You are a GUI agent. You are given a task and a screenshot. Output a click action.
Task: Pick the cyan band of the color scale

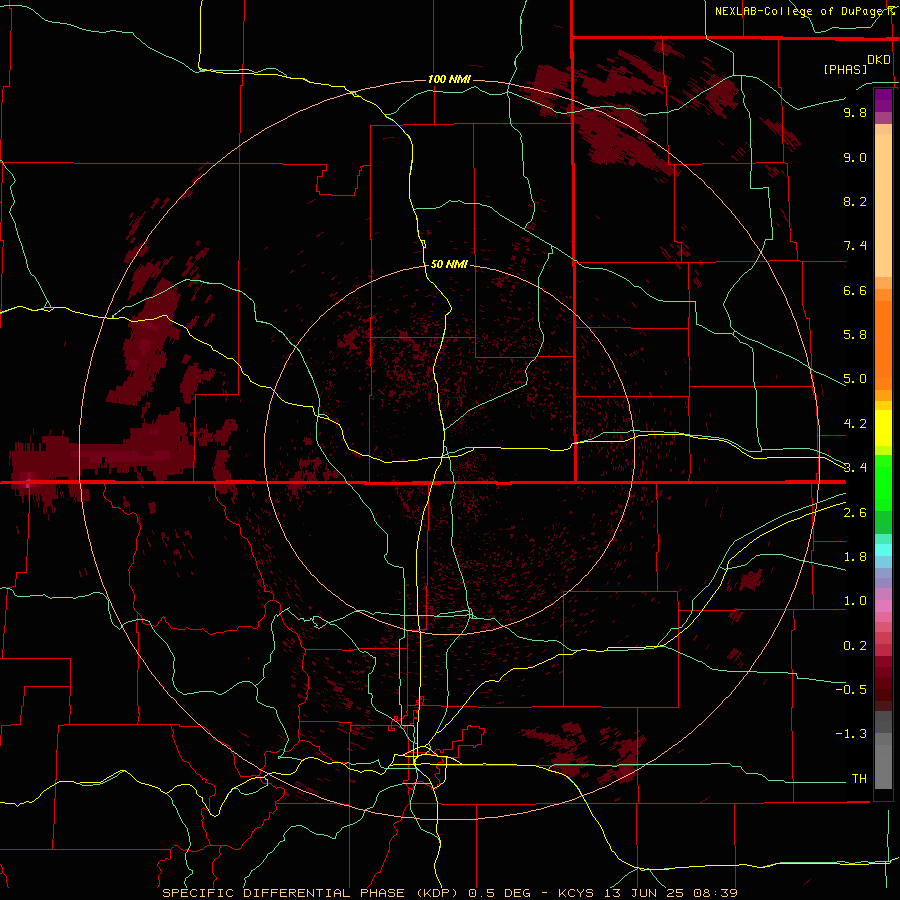(883, 550)
